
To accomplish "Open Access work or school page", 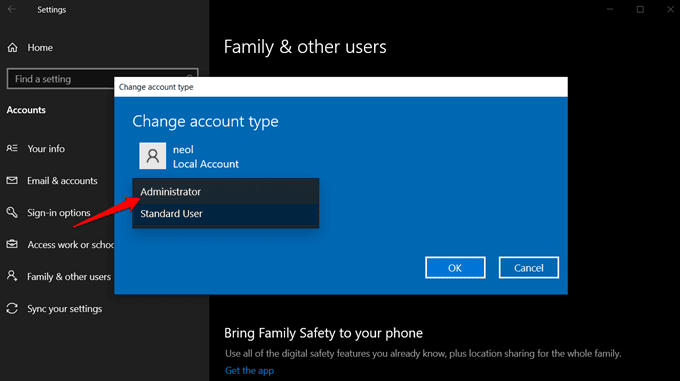I will point(70,245).
